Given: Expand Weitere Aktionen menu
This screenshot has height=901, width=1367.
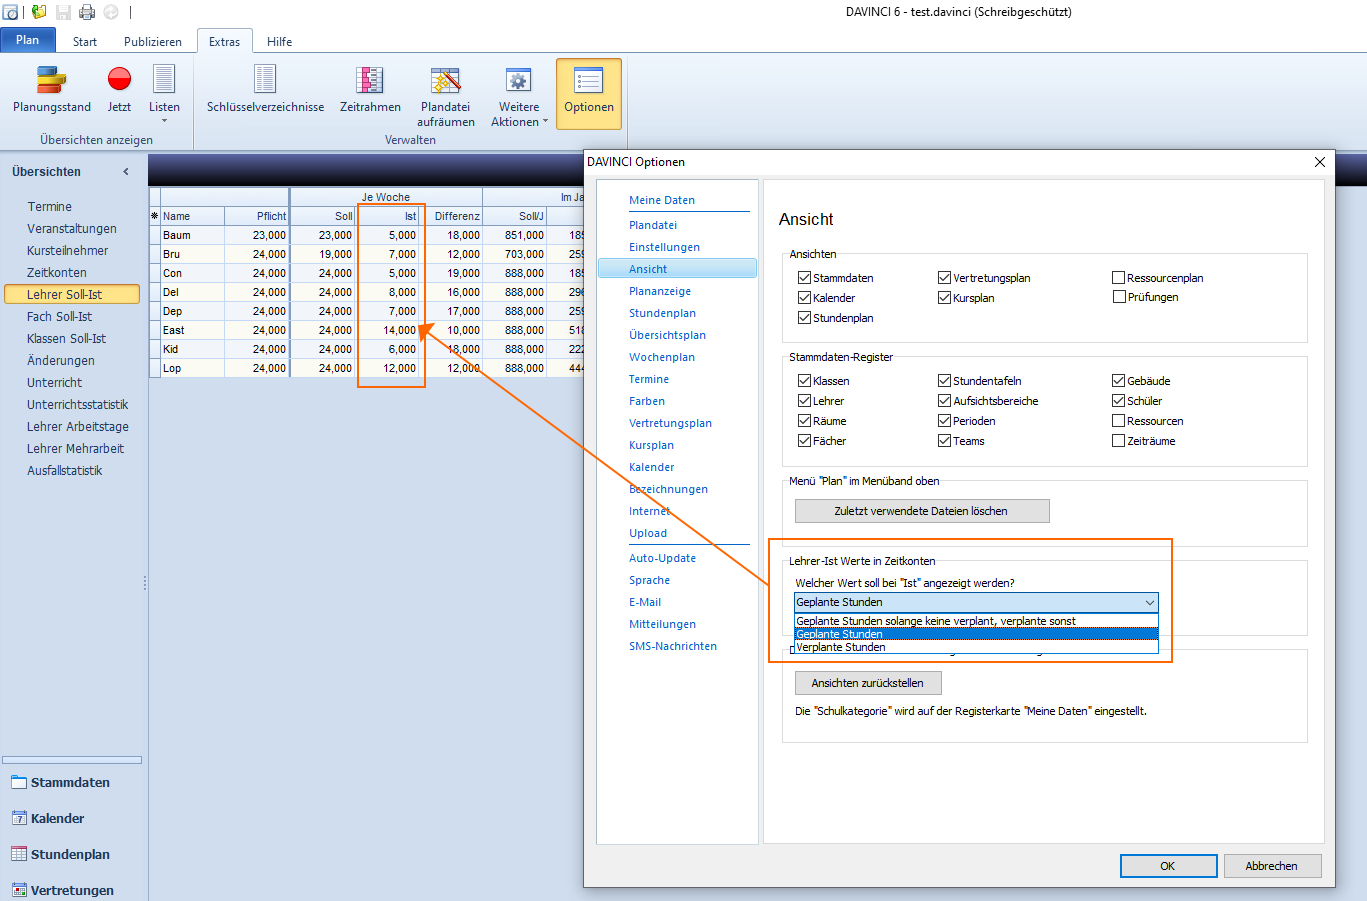Looking at the screenshot, I should click(519, 96).
